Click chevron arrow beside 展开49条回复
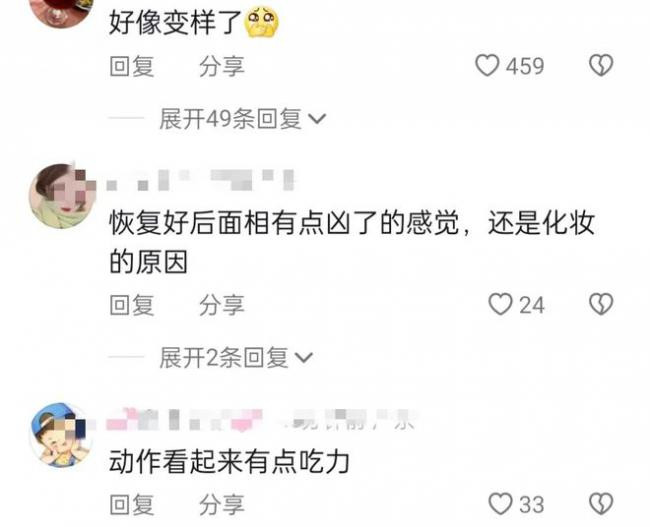 (318, 119)
